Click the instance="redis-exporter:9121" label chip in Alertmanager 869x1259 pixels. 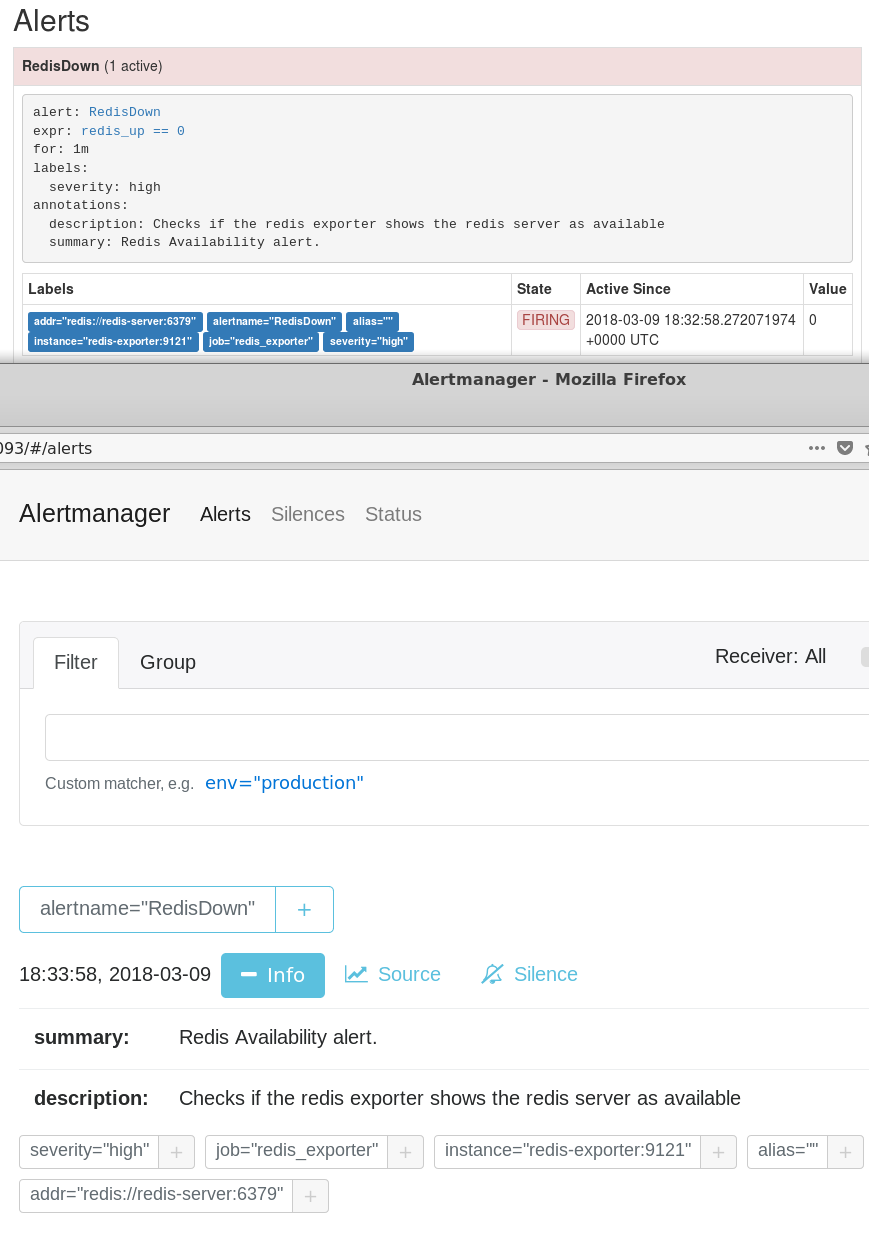pyautogui.click(x=568, y=1152)
